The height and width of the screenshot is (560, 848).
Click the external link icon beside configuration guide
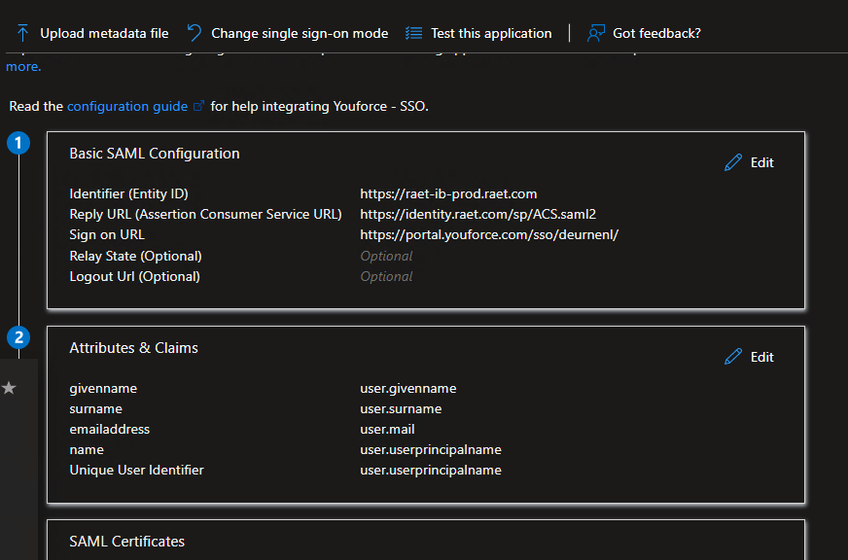pos(198,106)
